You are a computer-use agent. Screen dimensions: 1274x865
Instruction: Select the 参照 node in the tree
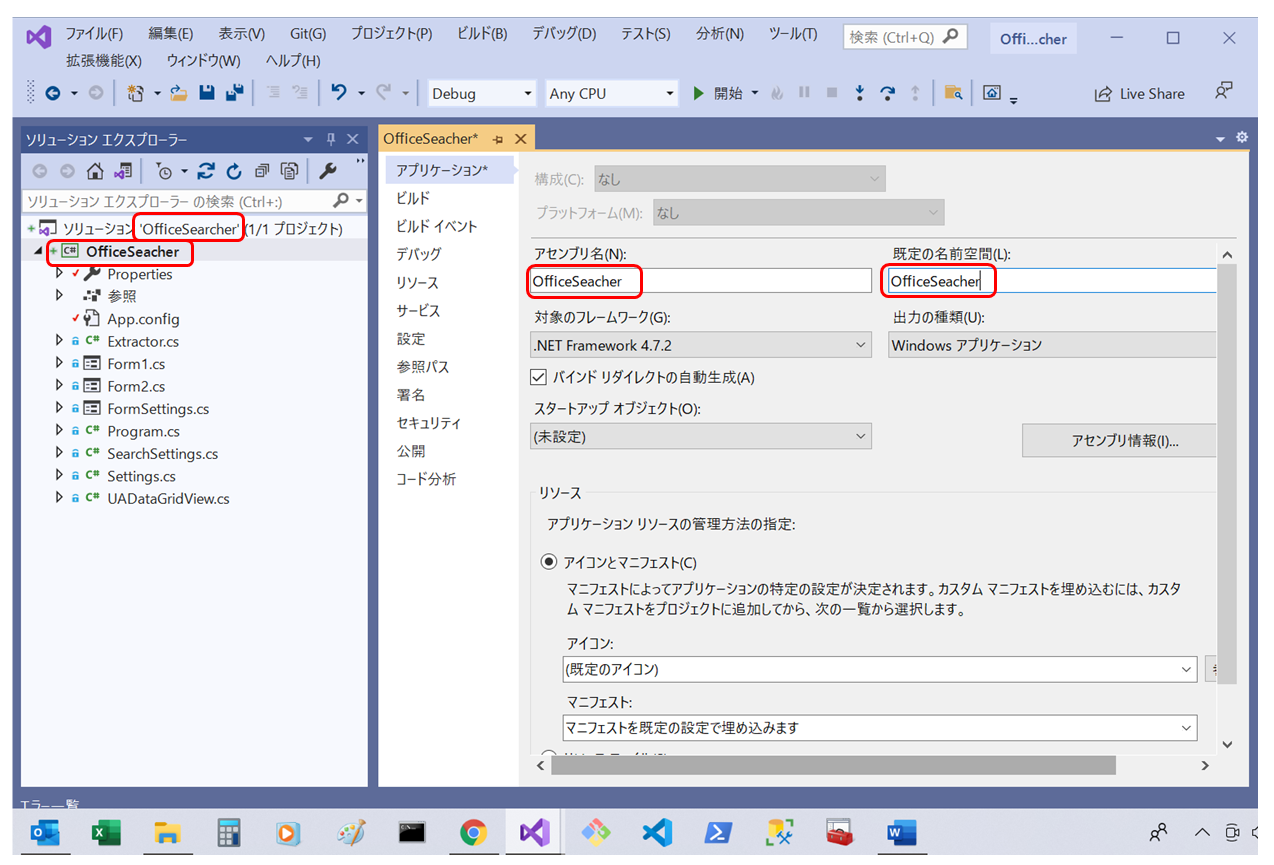pyautogui.click(x=122, y=296)
